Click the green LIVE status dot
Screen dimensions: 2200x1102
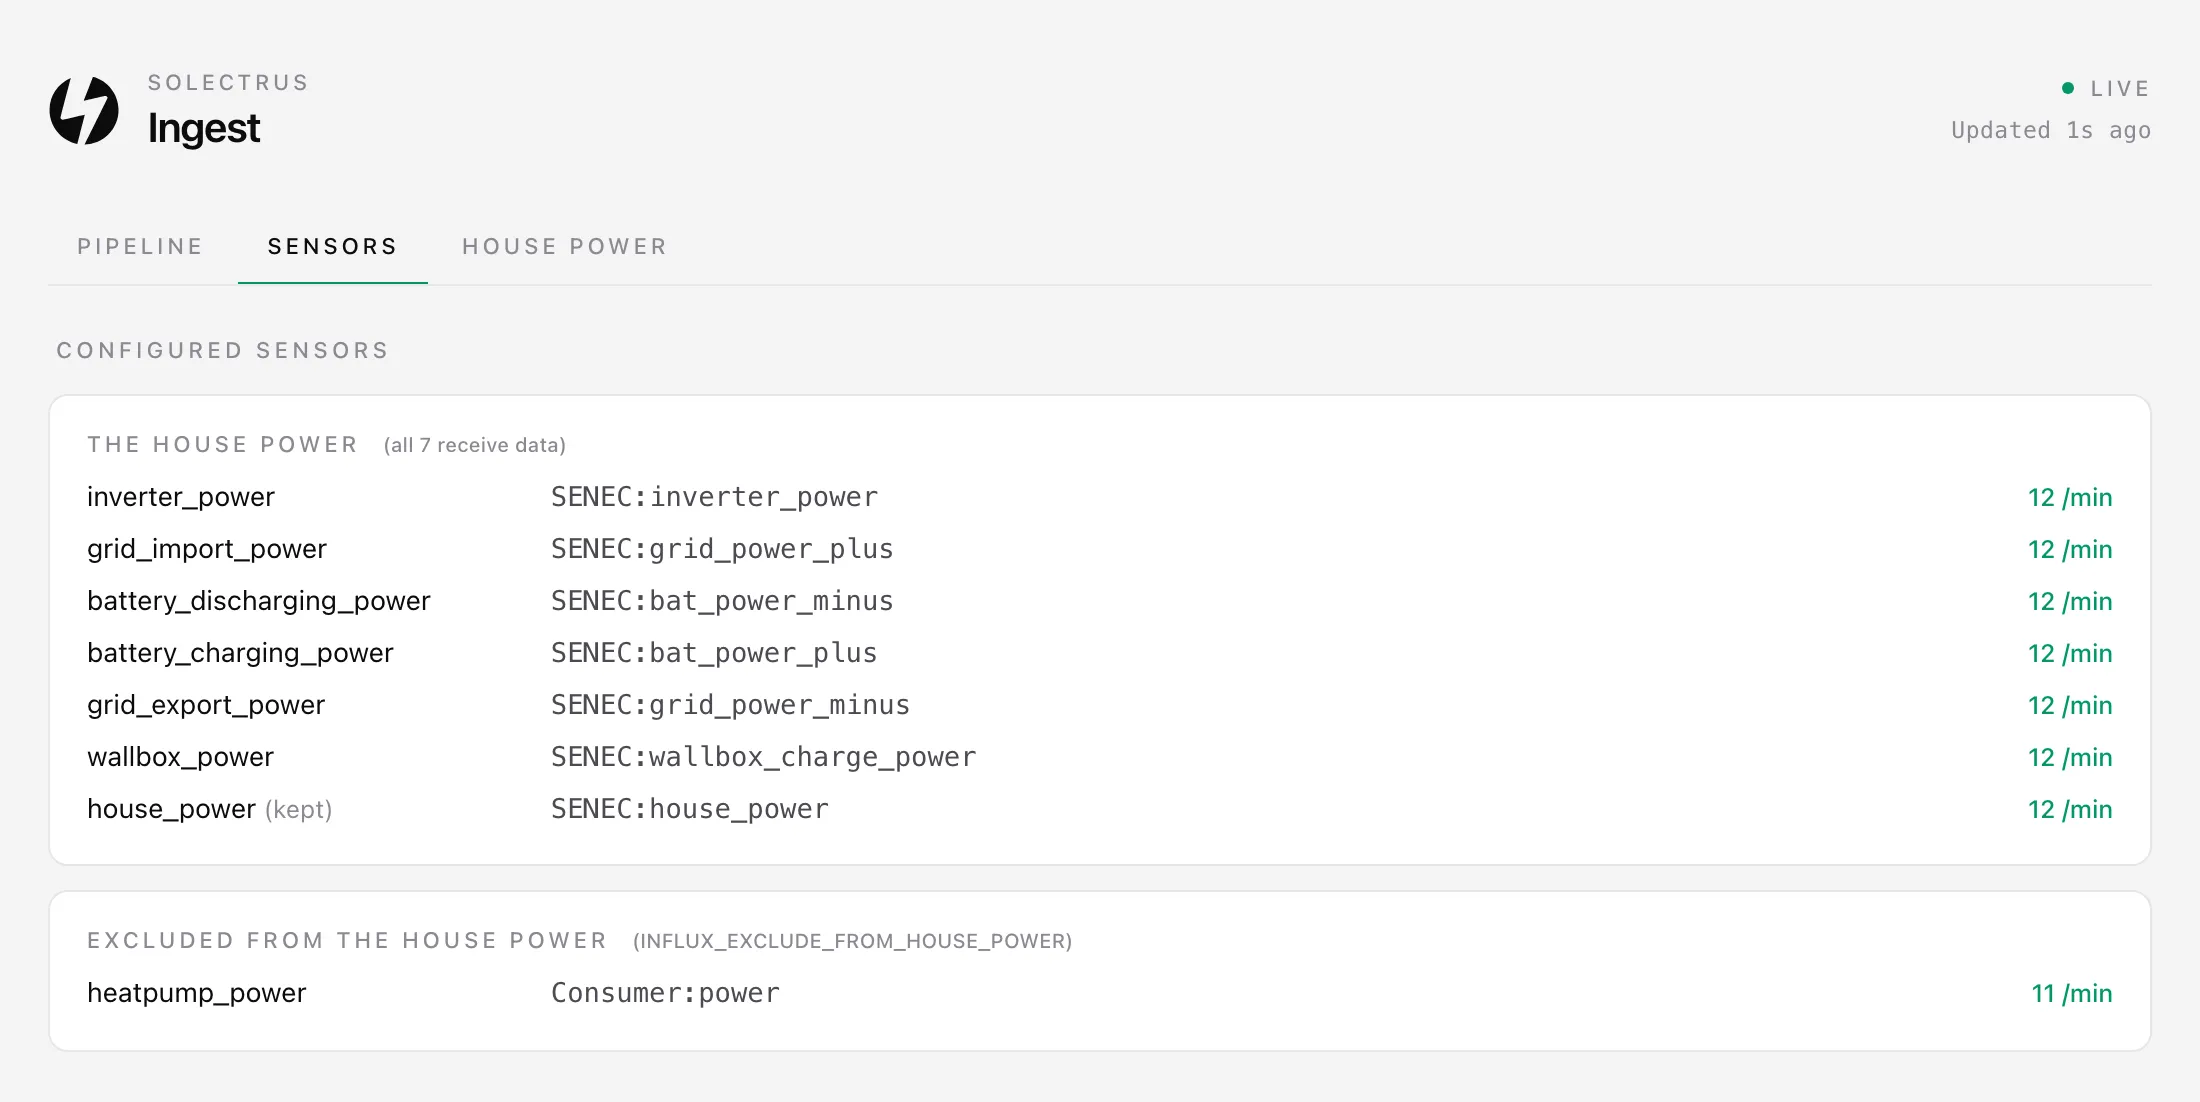point(2068,88)
